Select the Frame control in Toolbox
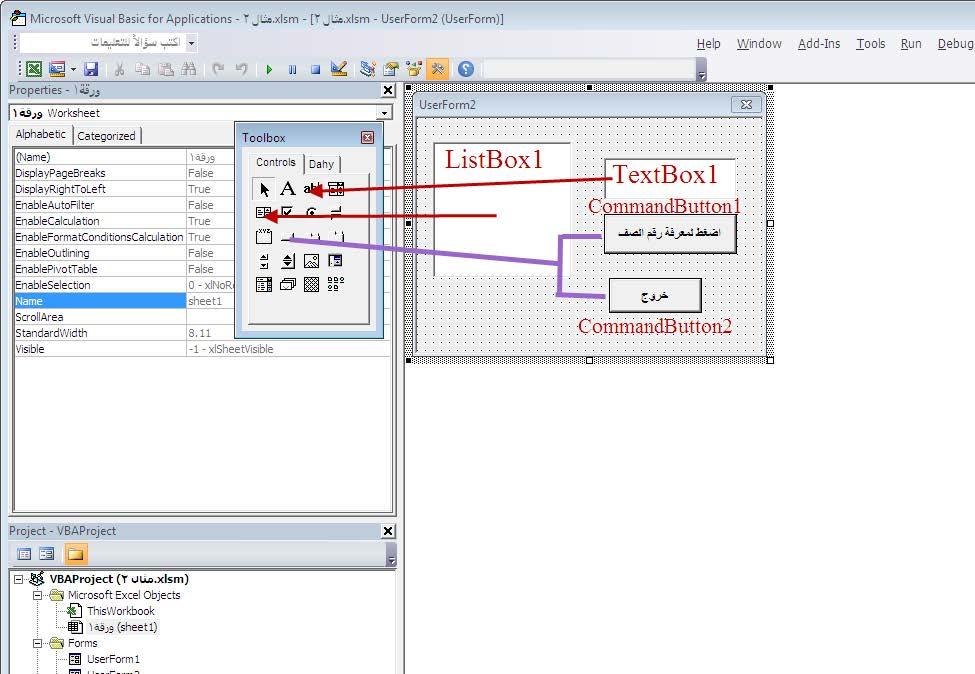This screenshot has width=975, height=674. pos(264,236)
